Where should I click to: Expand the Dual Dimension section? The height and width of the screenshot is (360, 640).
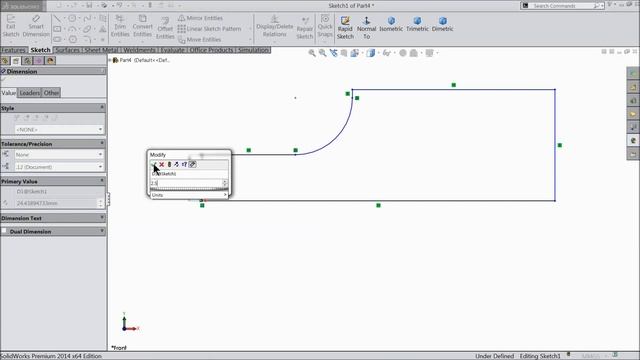point(102,231)
